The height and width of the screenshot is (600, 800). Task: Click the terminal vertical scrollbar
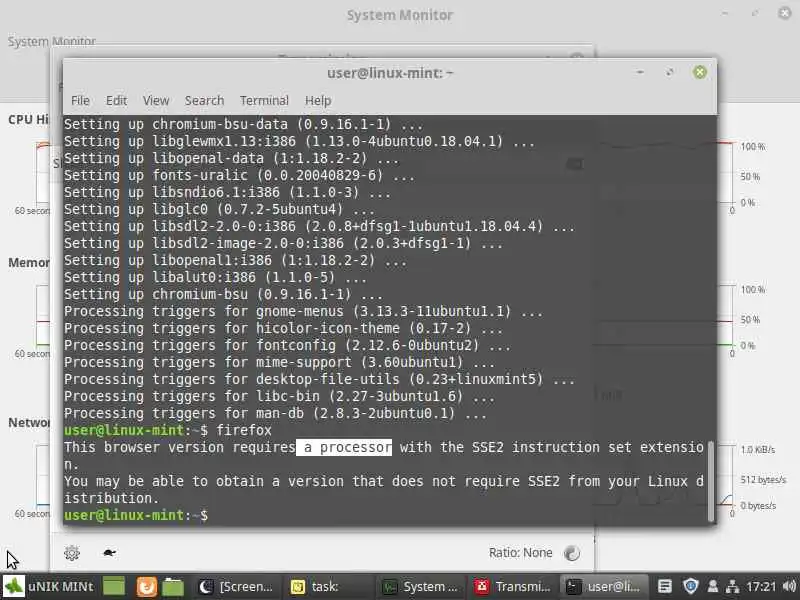711,482
